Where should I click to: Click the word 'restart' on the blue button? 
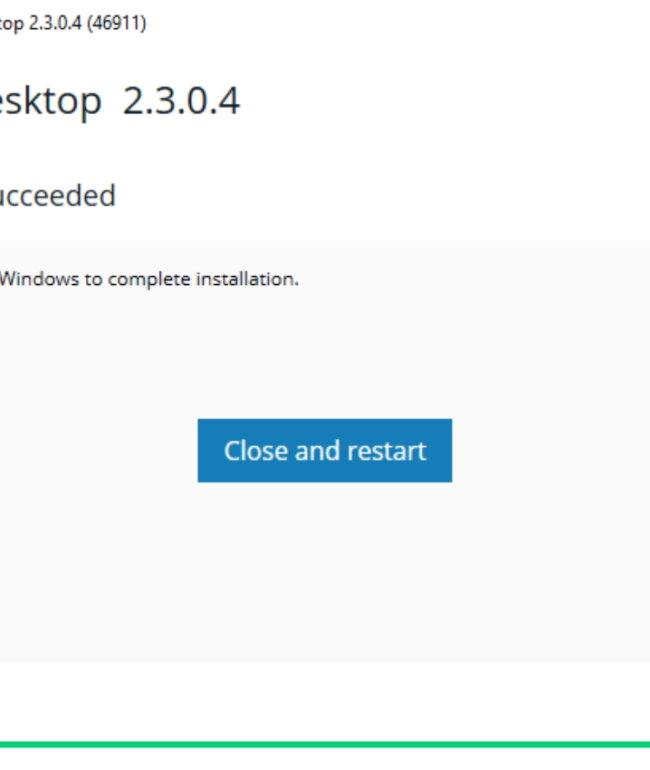point(386,451)
